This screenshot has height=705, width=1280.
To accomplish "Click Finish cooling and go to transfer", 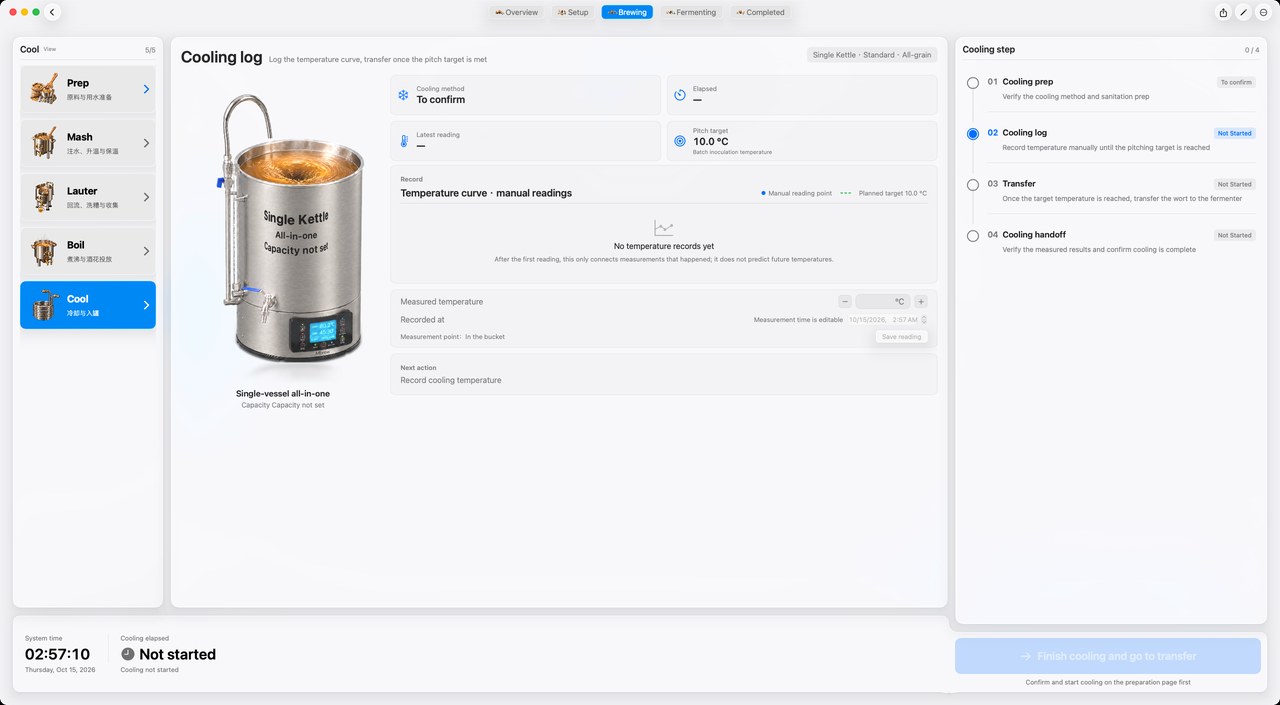I will coord(1107,656).
